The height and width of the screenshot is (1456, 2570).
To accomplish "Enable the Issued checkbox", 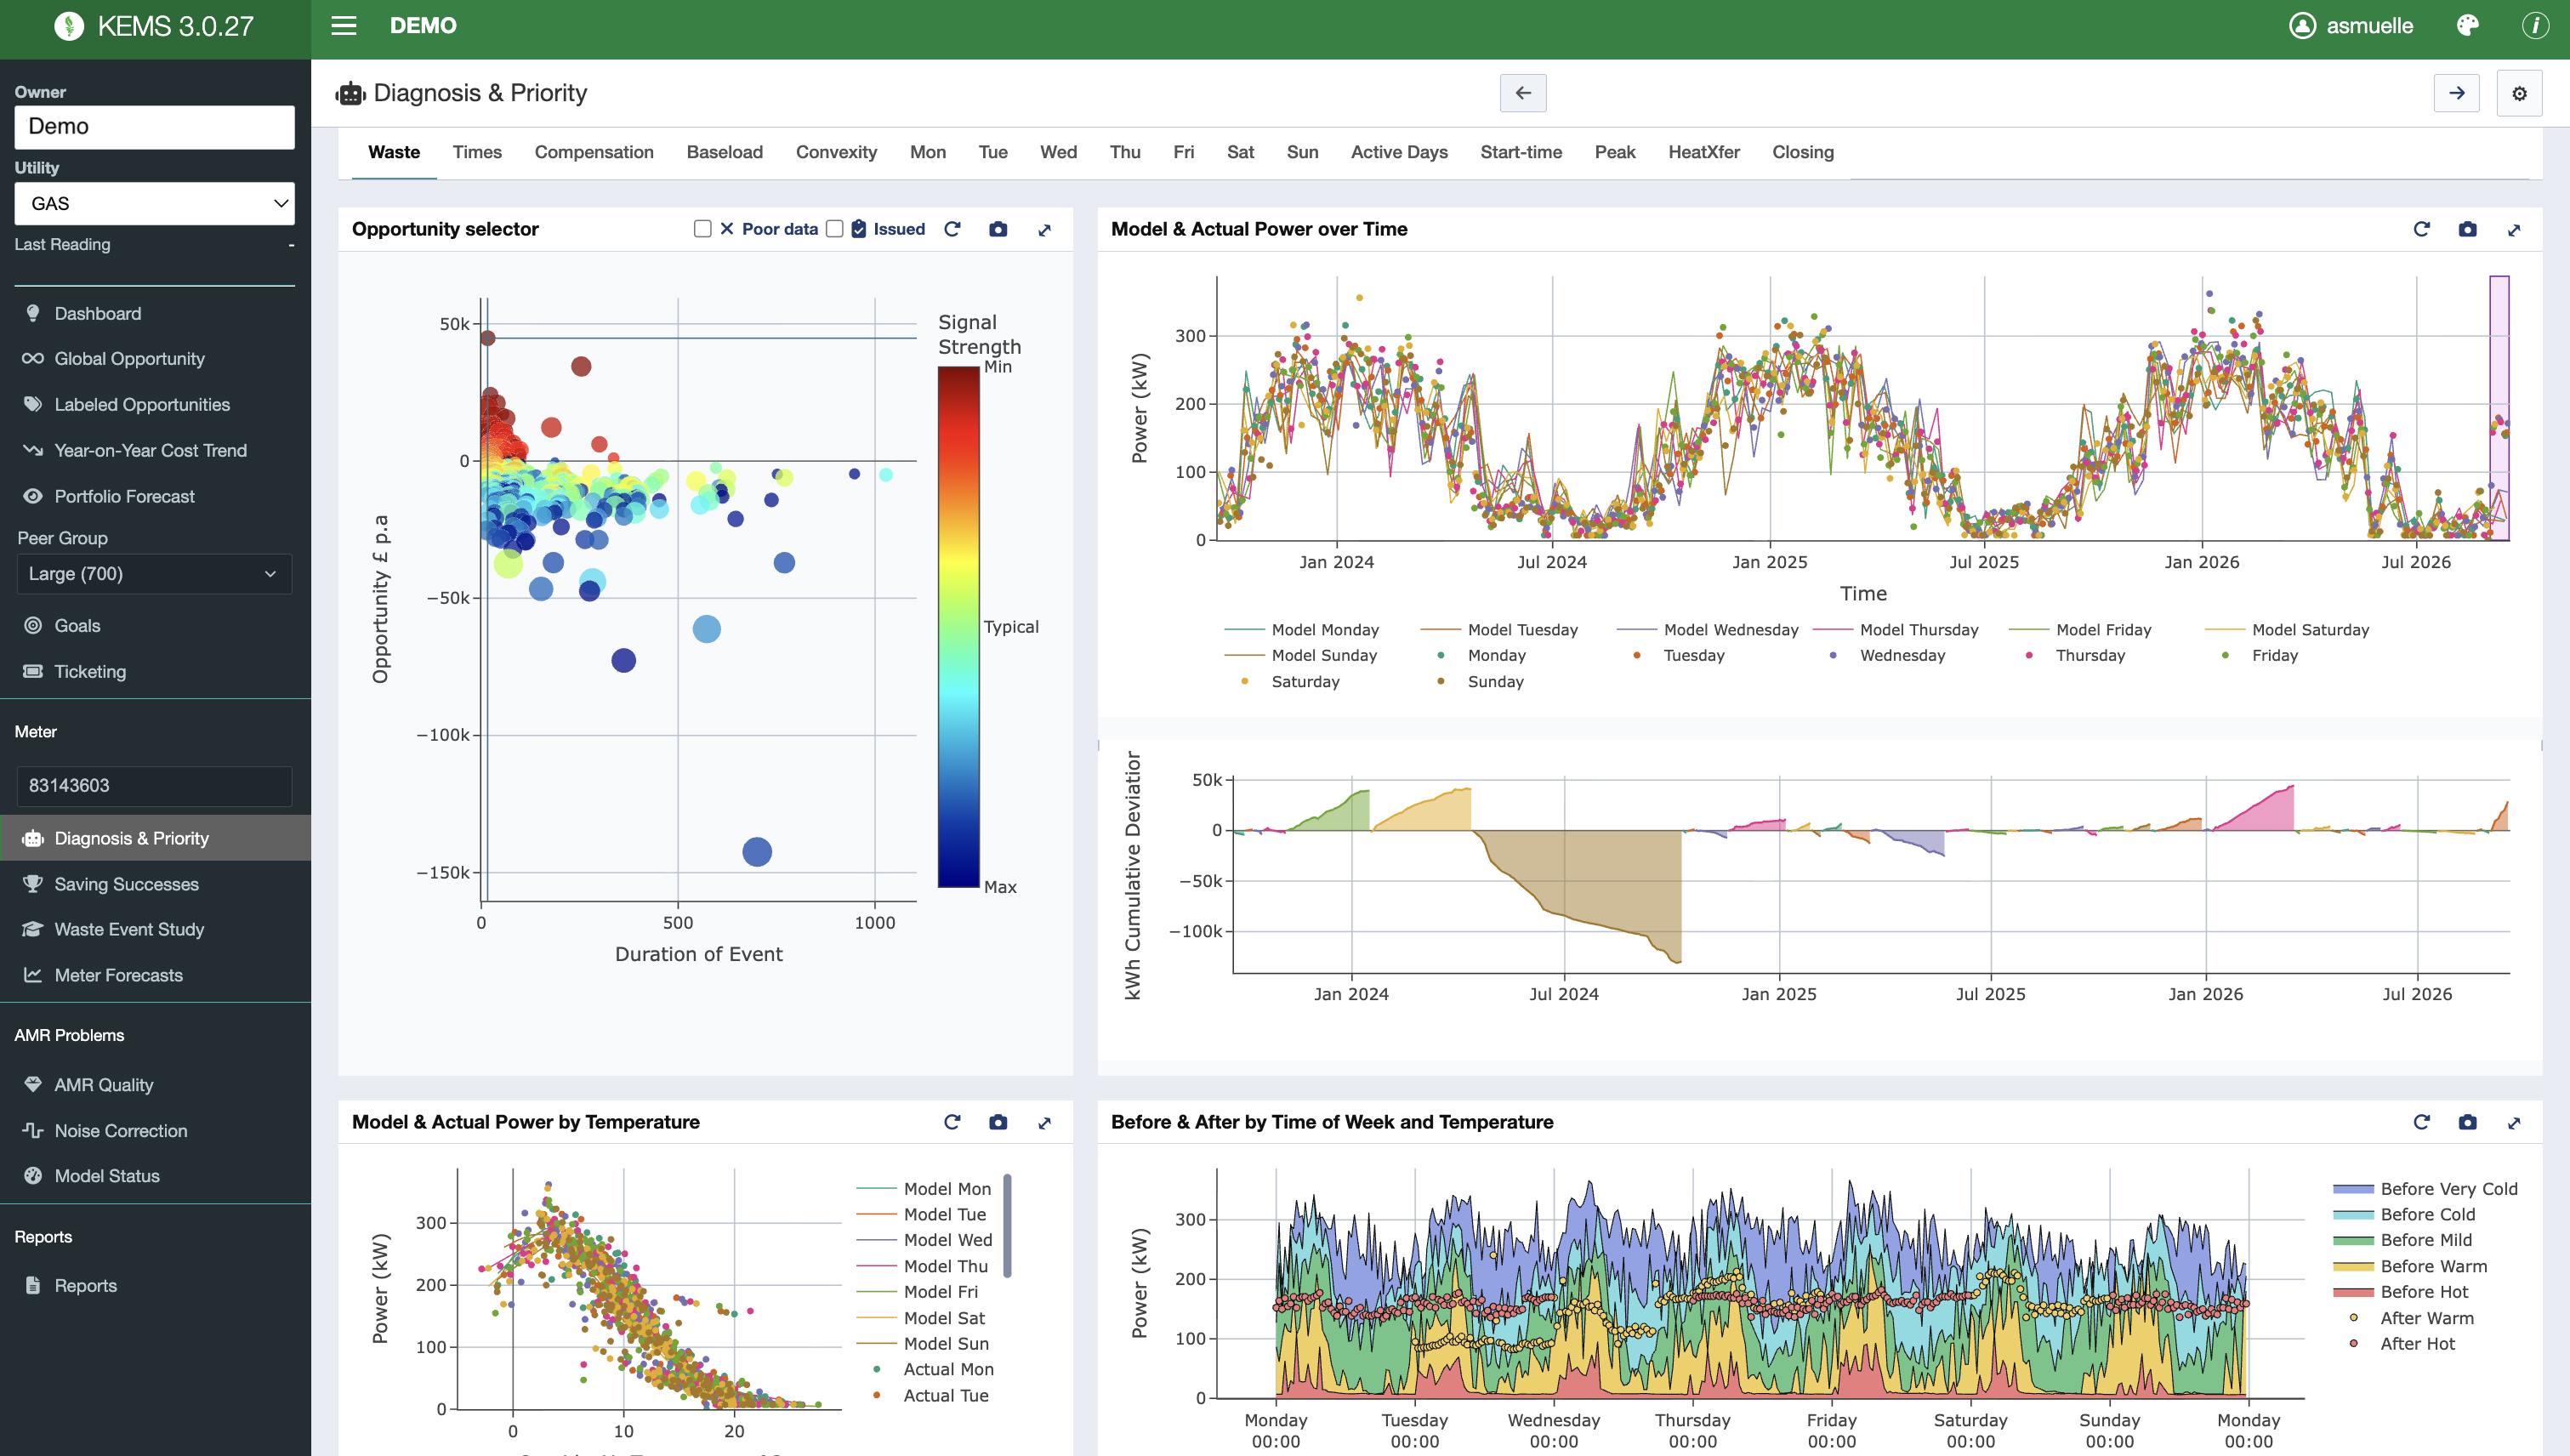I will [835, 229].
